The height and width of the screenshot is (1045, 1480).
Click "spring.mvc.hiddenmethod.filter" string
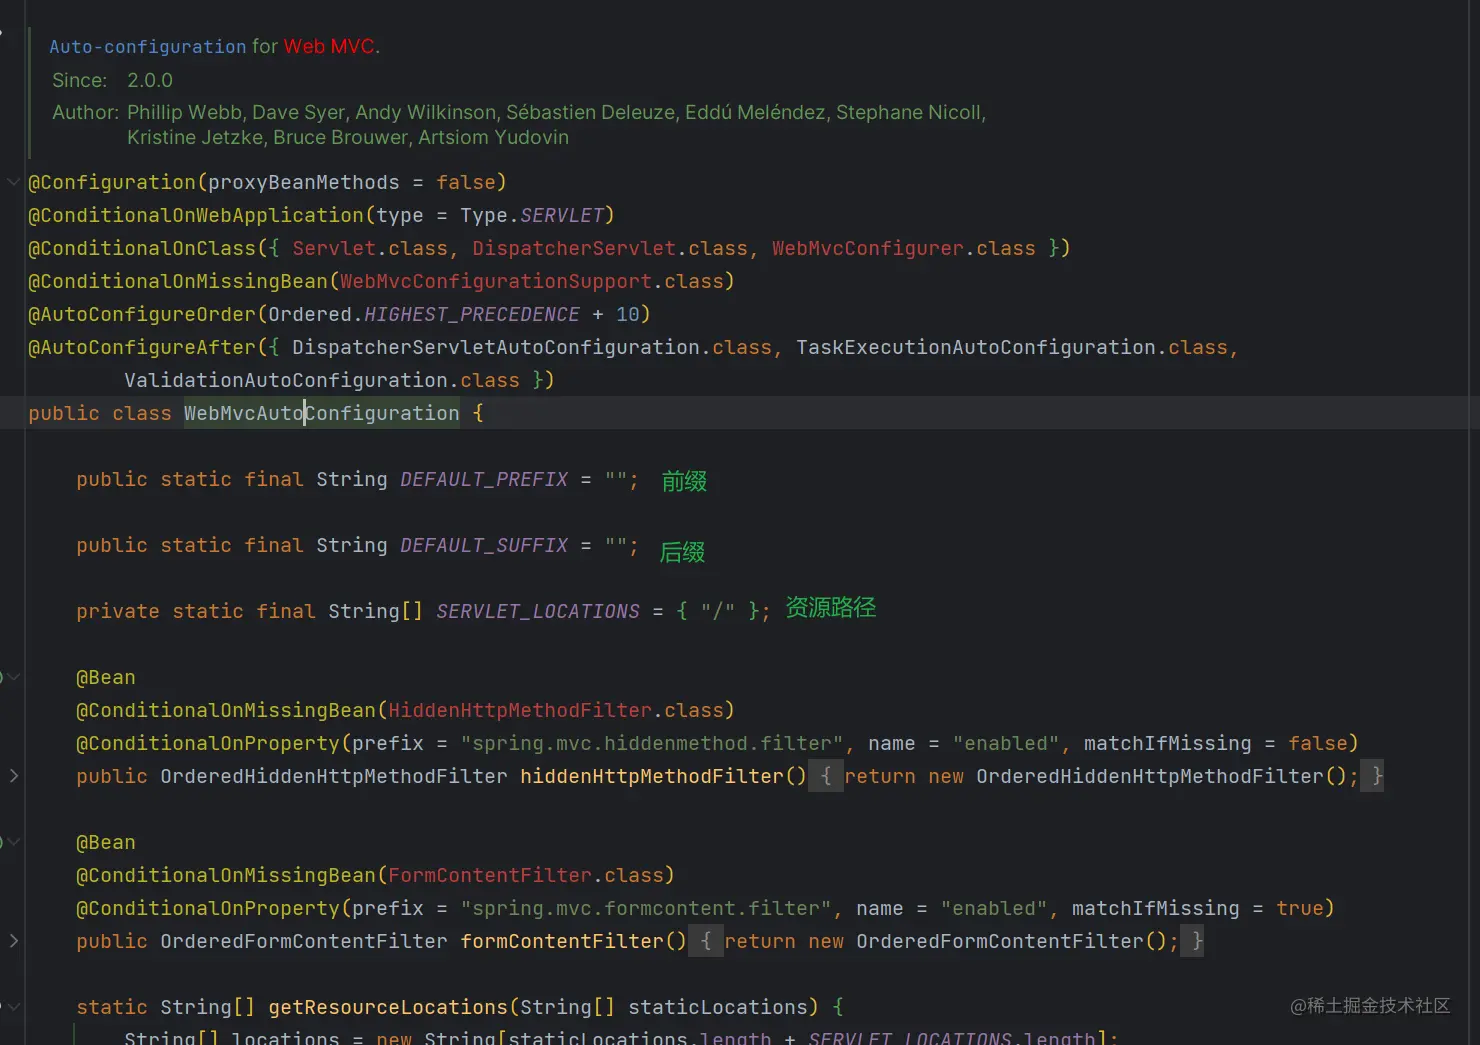(652, 743)
